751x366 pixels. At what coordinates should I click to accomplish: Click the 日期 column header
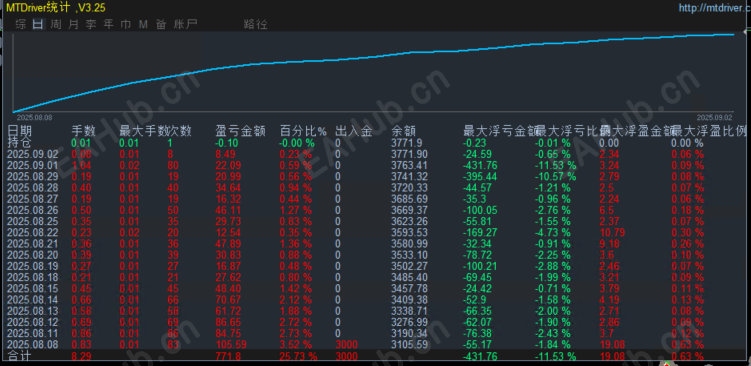pyautogui.click(x=19, y=131)
